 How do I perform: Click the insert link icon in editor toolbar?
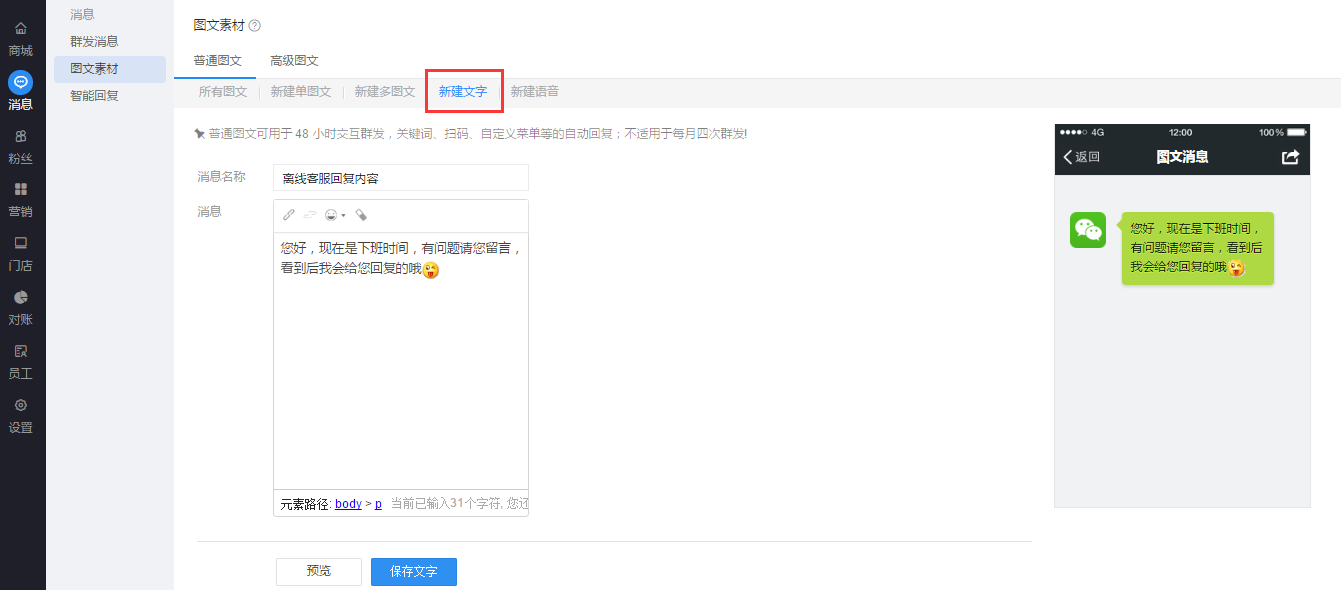[289, 215]
